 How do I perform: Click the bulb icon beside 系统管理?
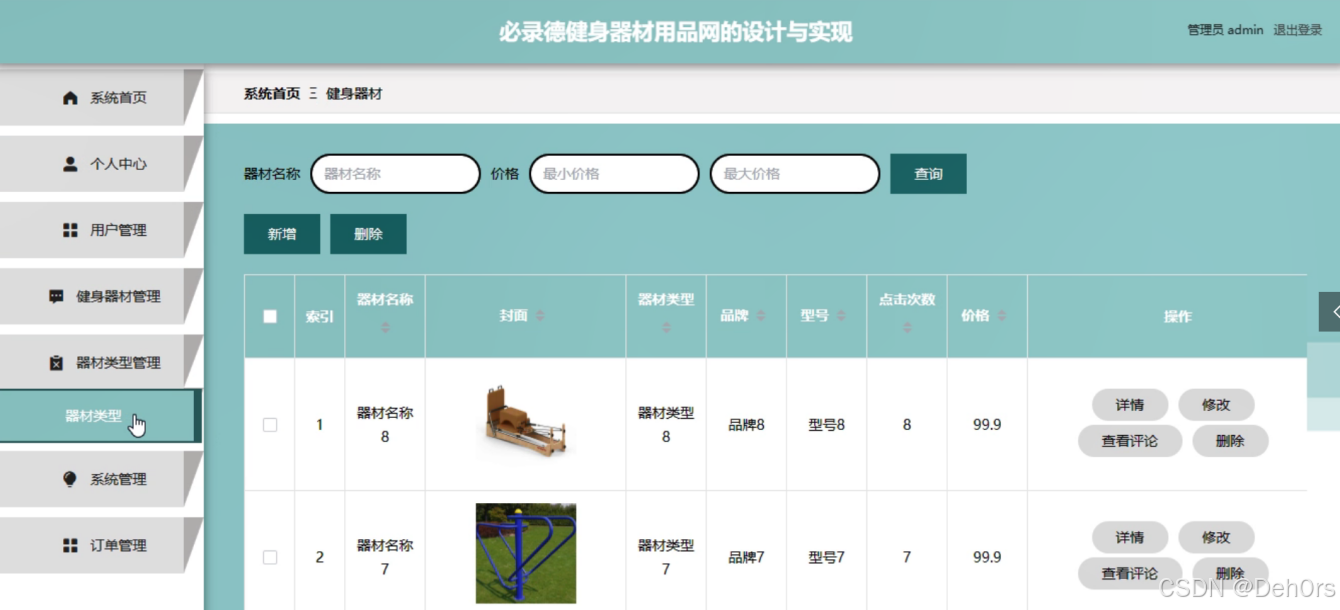click(x=70, y=479)
